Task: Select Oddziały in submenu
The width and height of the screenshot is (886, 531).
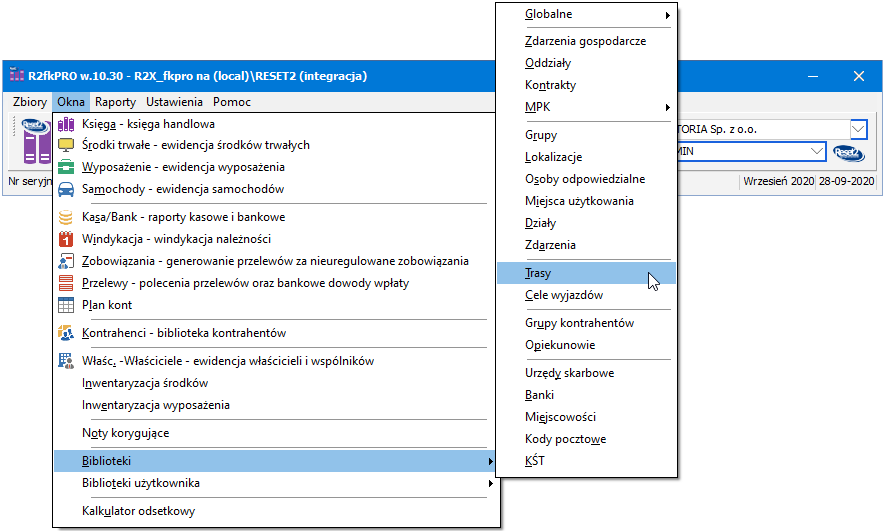Action: pos(586,63)
